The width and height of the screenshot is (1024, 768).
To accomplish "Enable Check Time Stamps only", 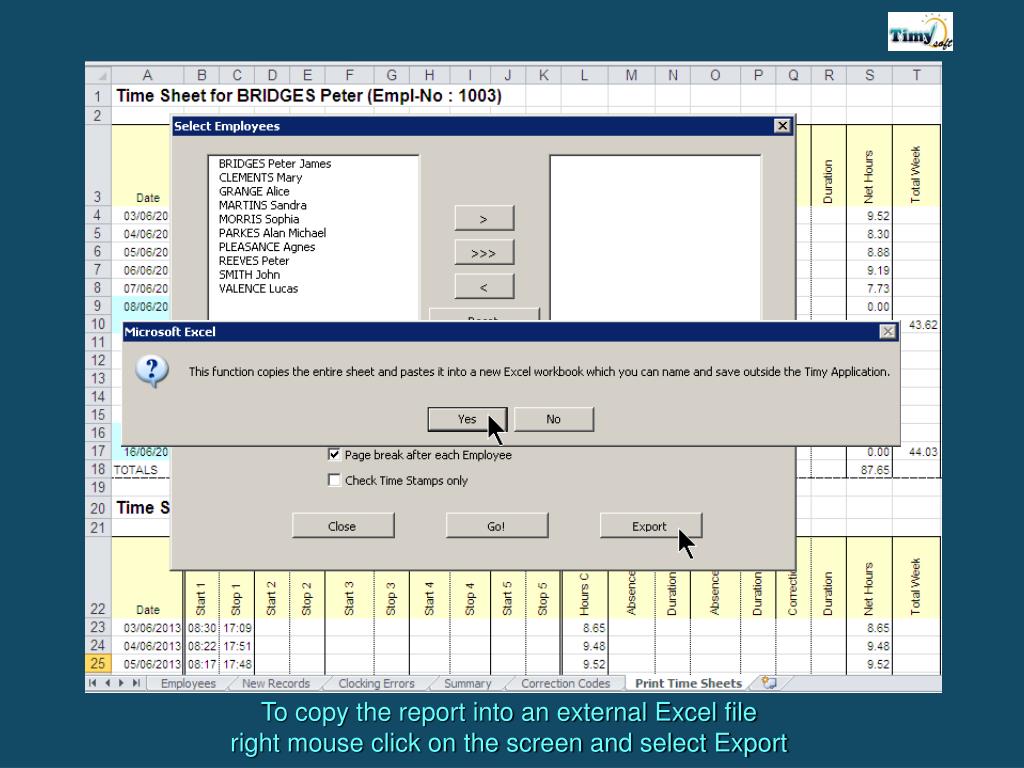I will 334,480.
